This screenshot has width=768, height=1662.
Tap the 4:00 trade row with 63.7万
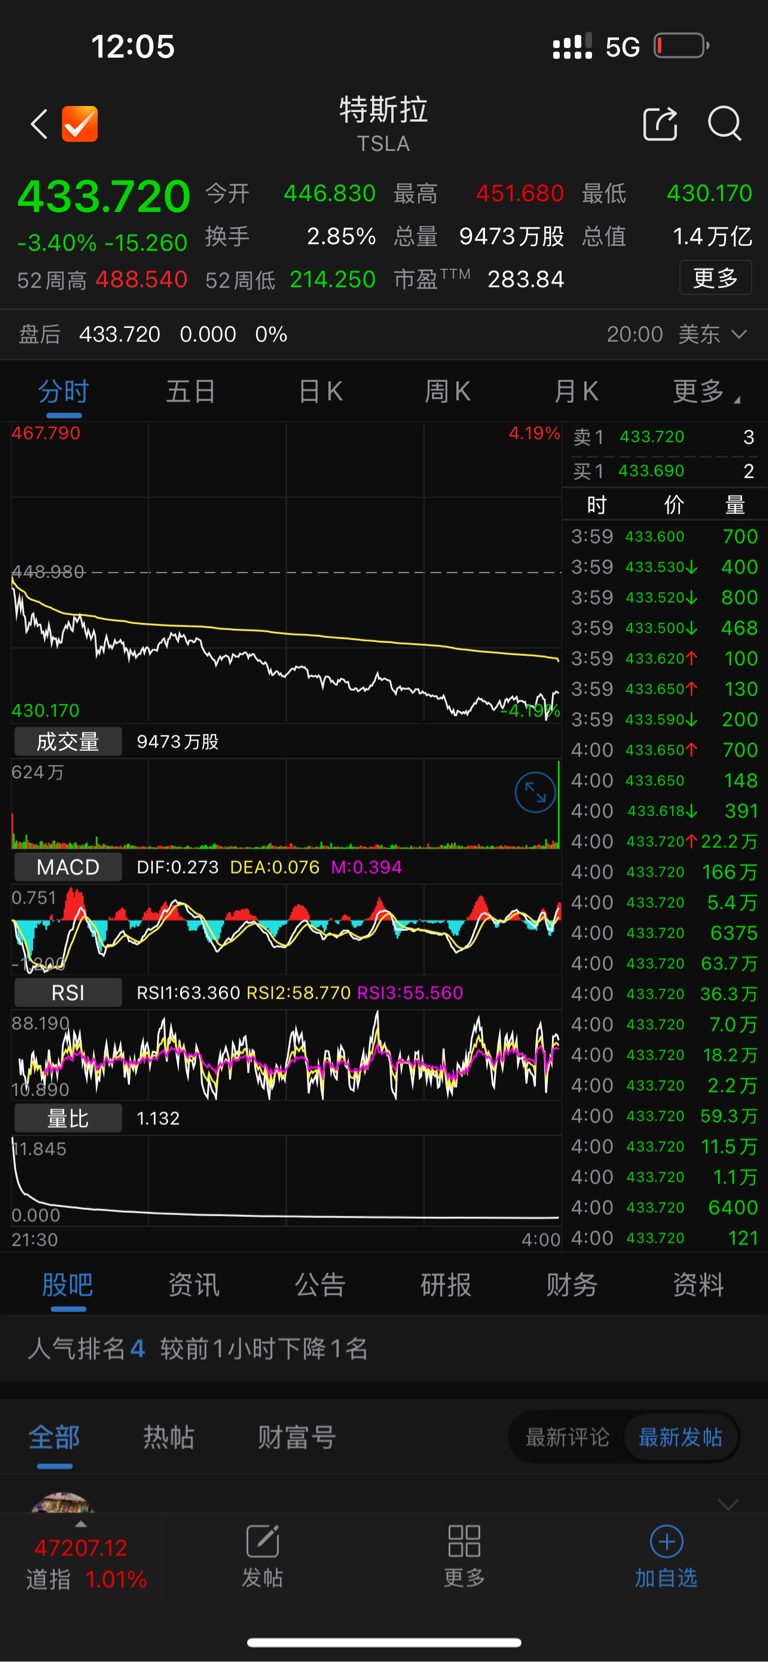(664, 963)
